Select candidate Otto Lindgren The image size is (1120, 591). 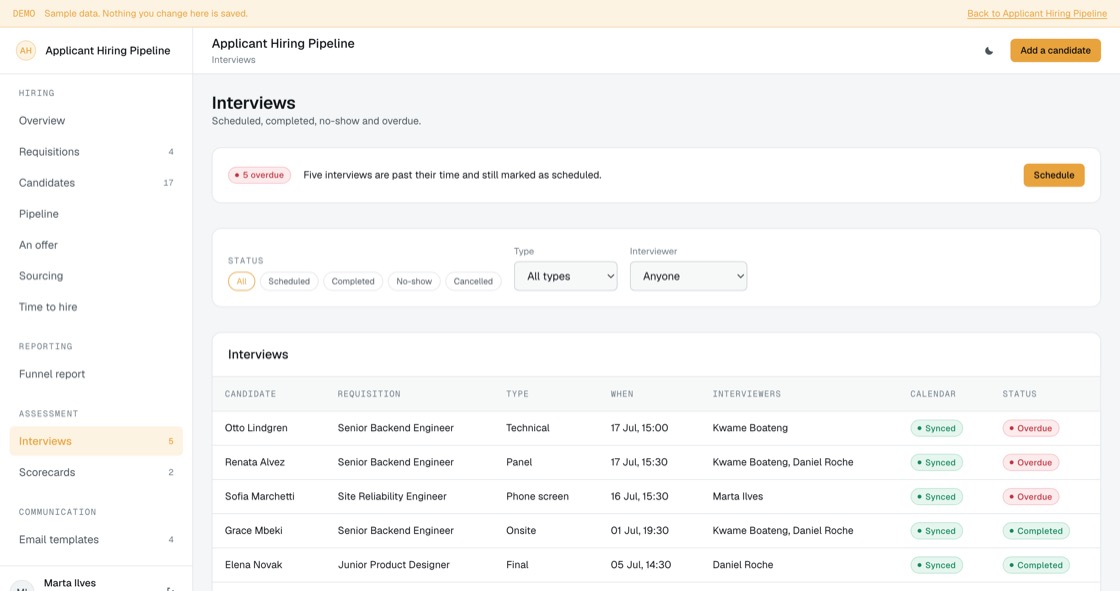[x=256, y=428]
